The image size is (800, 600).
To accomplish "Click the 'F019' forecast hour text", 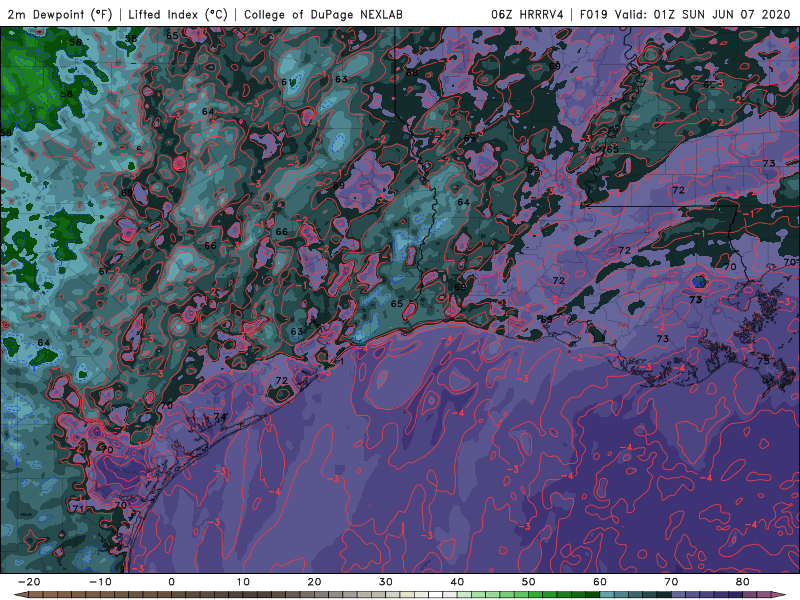I will coord(594,14).
